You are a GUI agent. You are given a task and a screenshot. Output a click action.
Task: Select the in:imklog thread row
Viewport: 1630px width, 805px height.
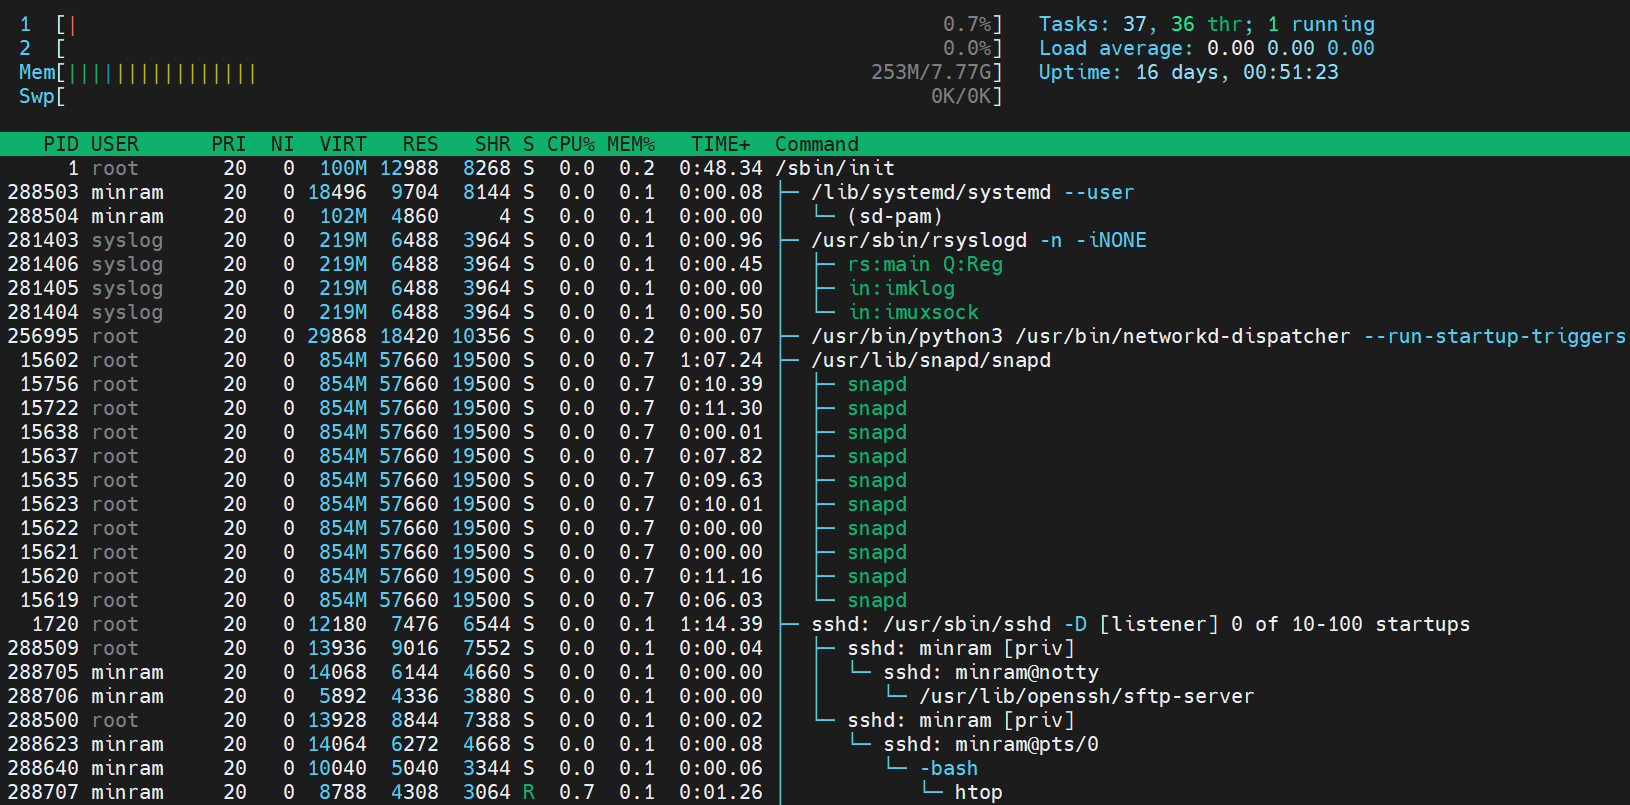coord(815,288)
